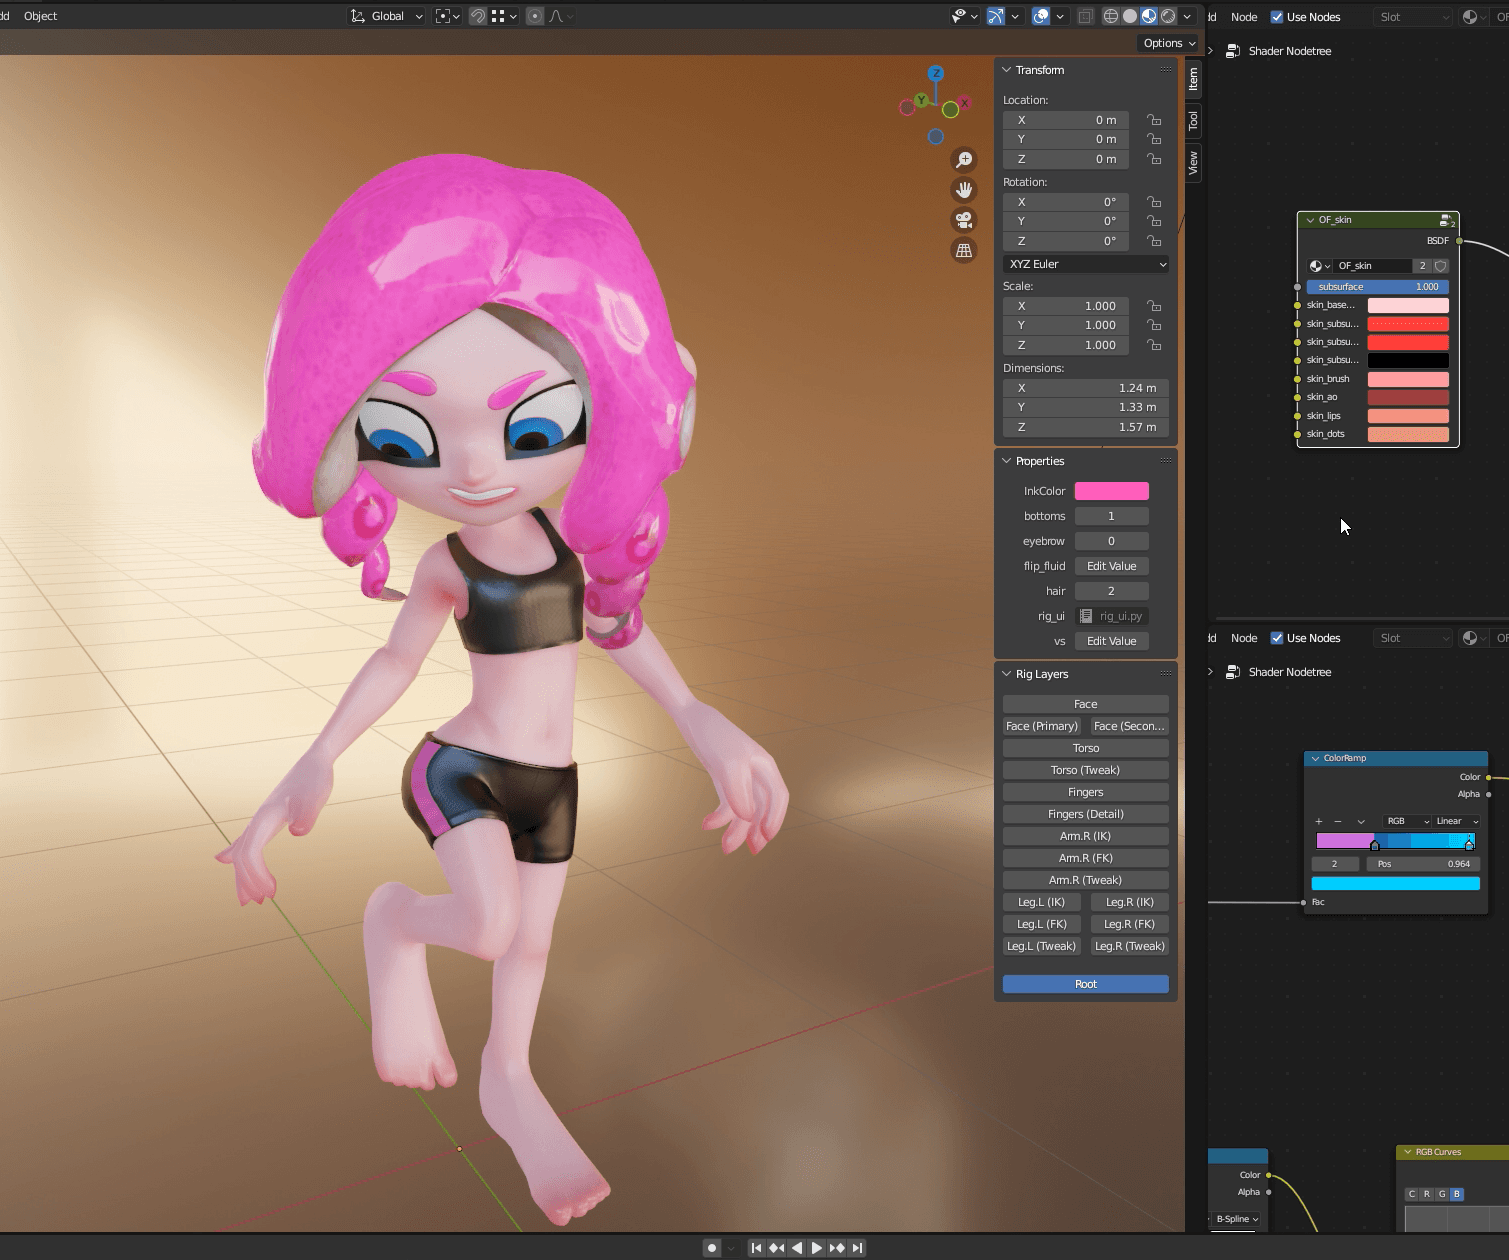The height and width of the screenshot is (1260, 1509).
Task: Click the Fingers (Detail) layer button
Action: (x=1086, y=814)
